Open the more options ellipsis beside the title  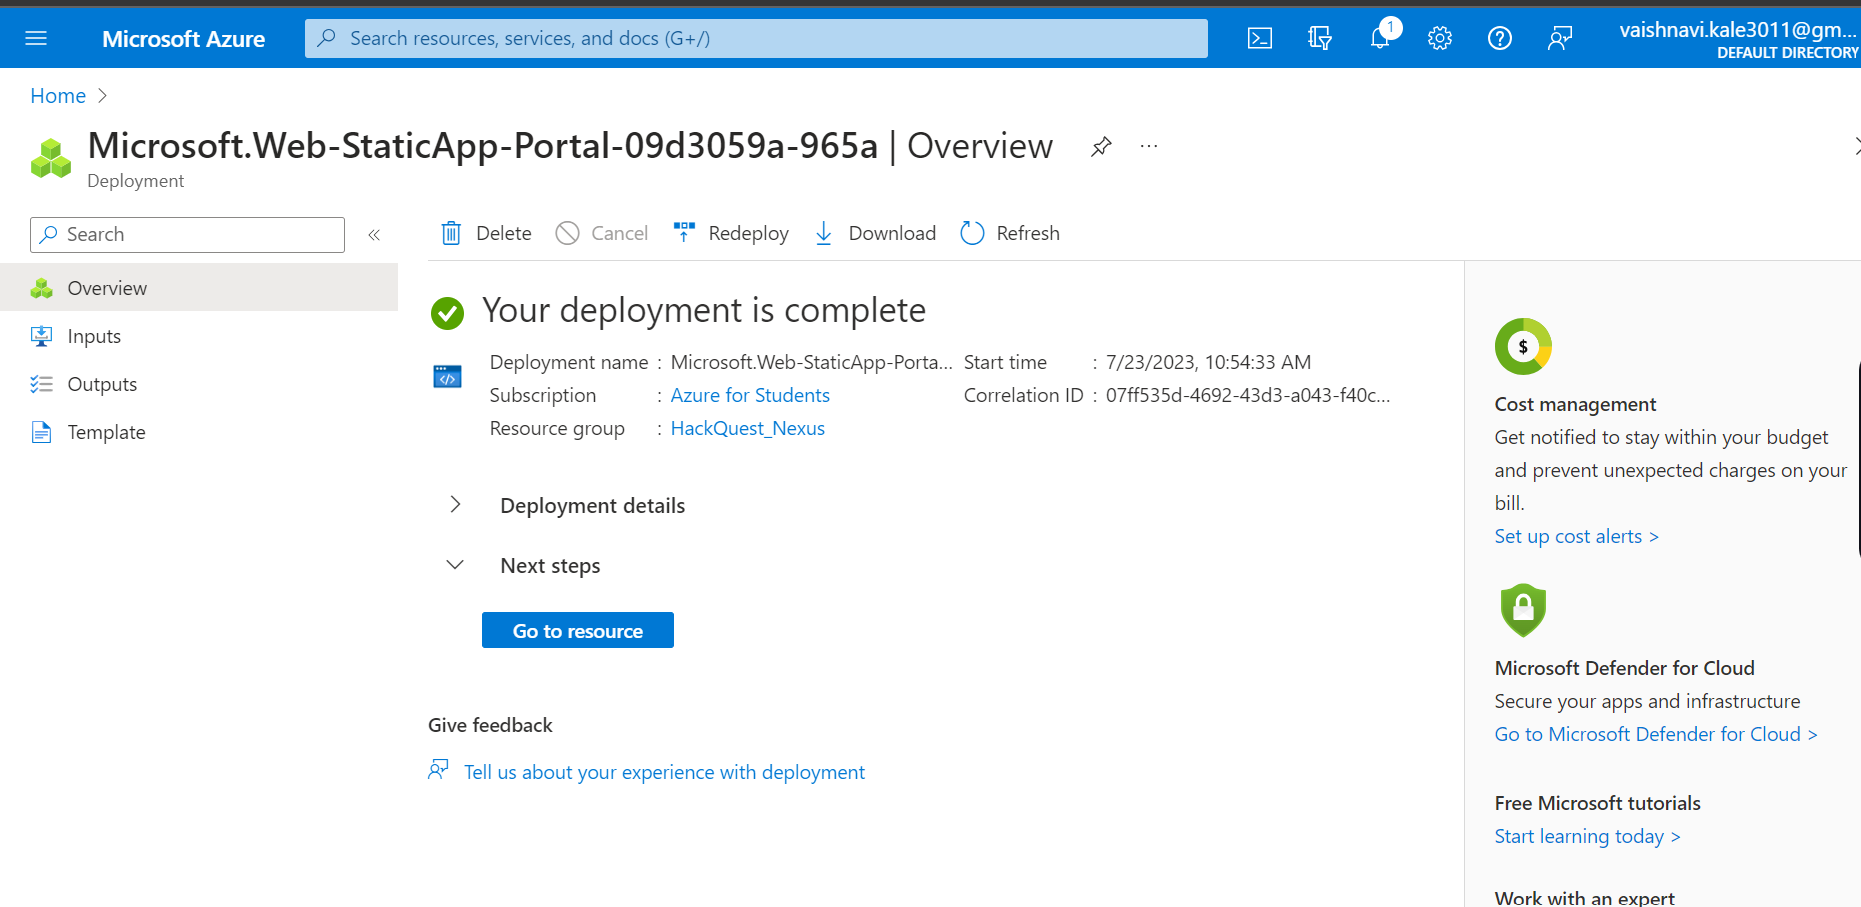pyautogui.click(x=1149, y=146)
